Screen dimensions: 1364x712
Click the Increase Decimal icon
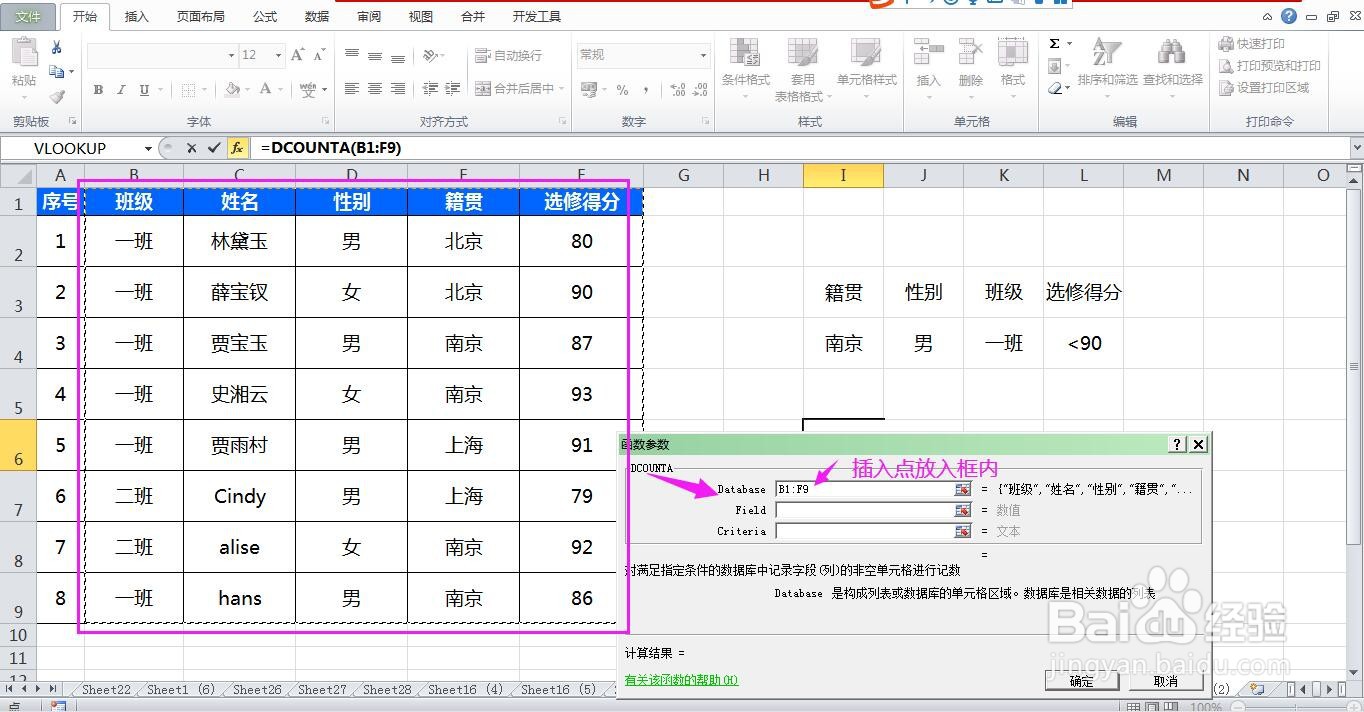pyautogui.click(x=680, y=90)
